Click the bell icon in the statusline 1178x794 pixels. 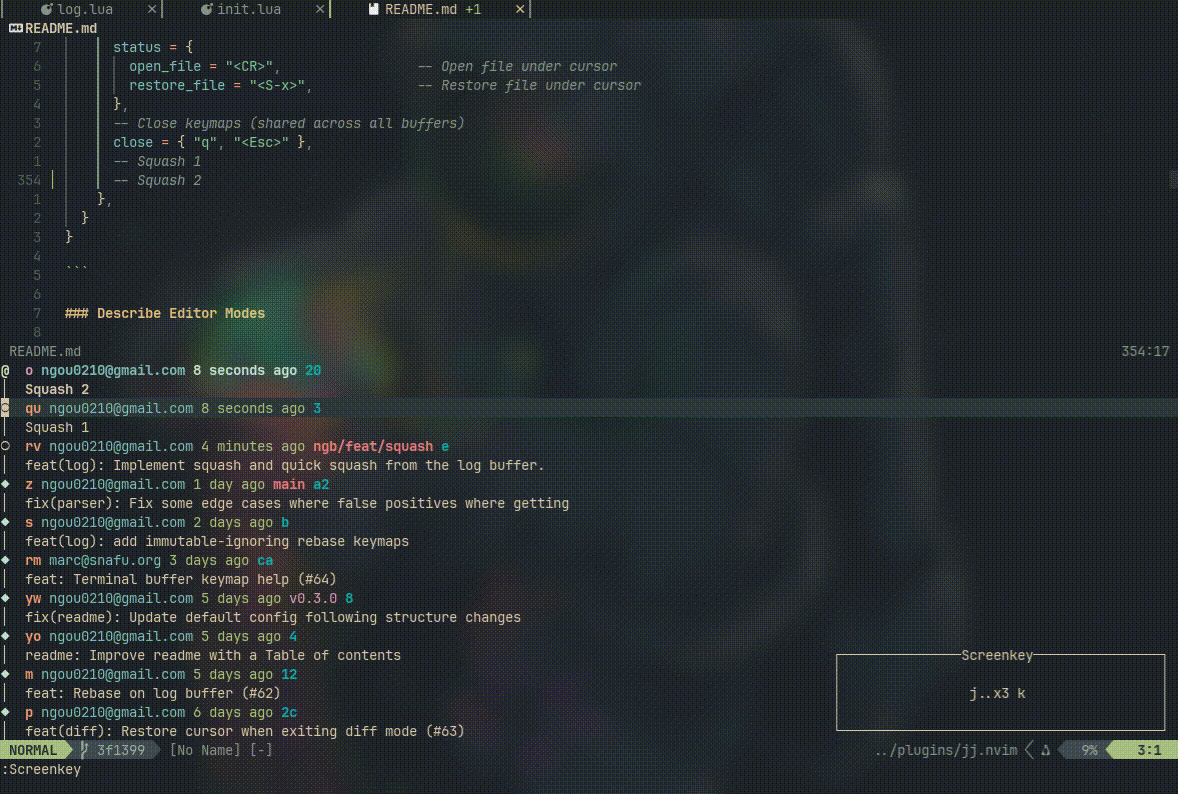click(1045, 750)
